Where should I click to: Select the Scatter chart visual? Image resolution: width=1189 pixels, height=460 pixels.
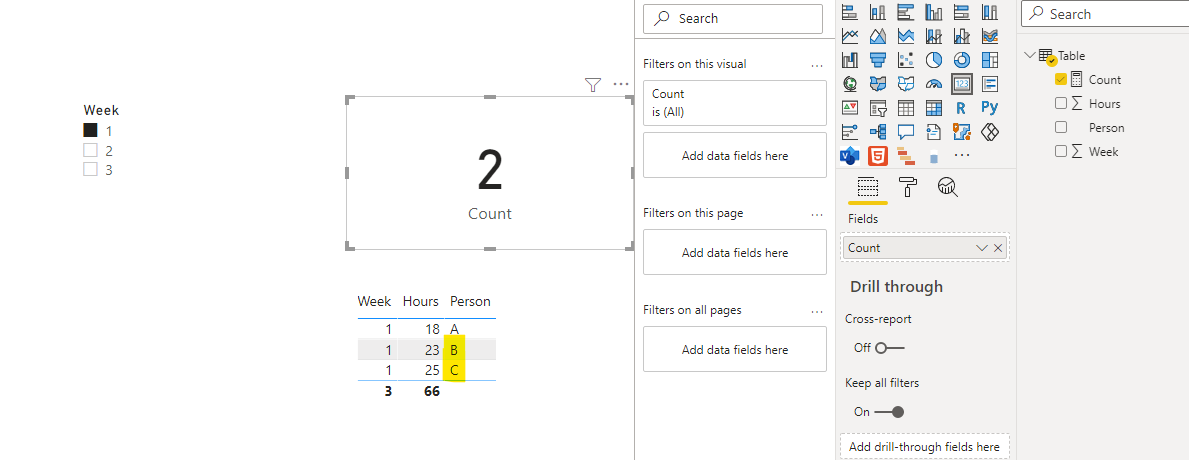905,59
